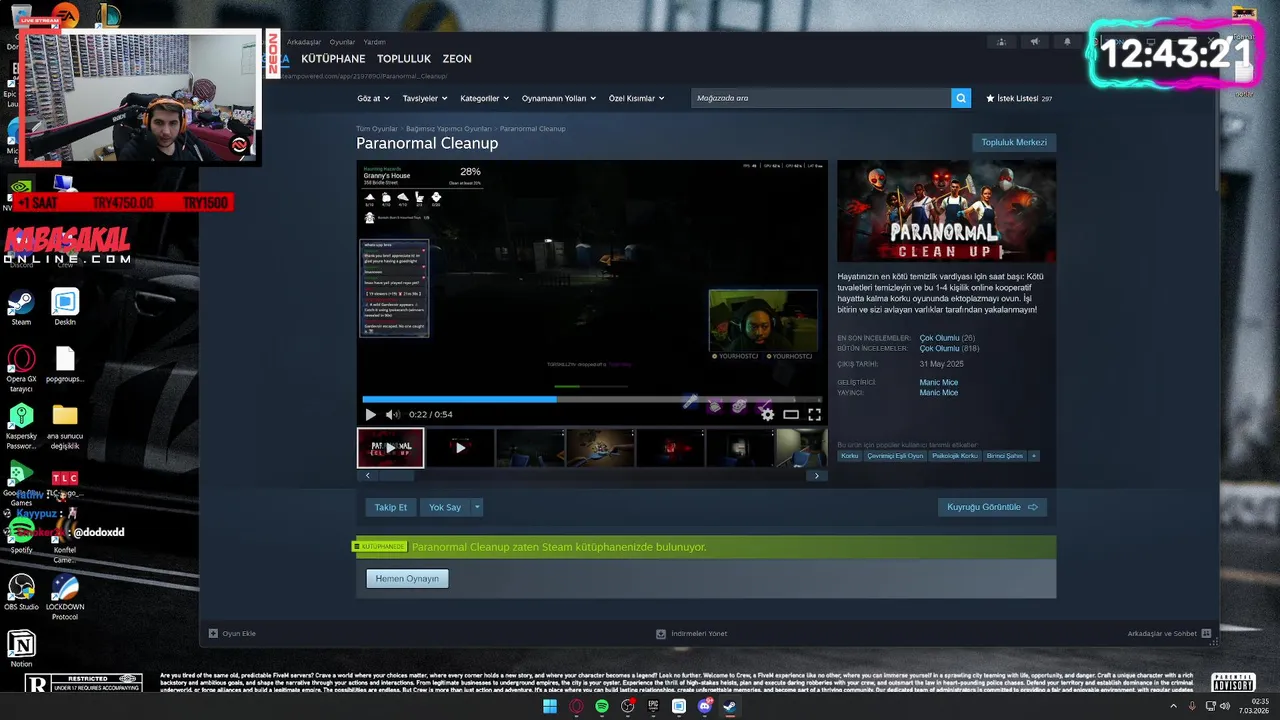This screenshot has width=1280, height=720.
Task: Play the trailer video
Action: 370,414
